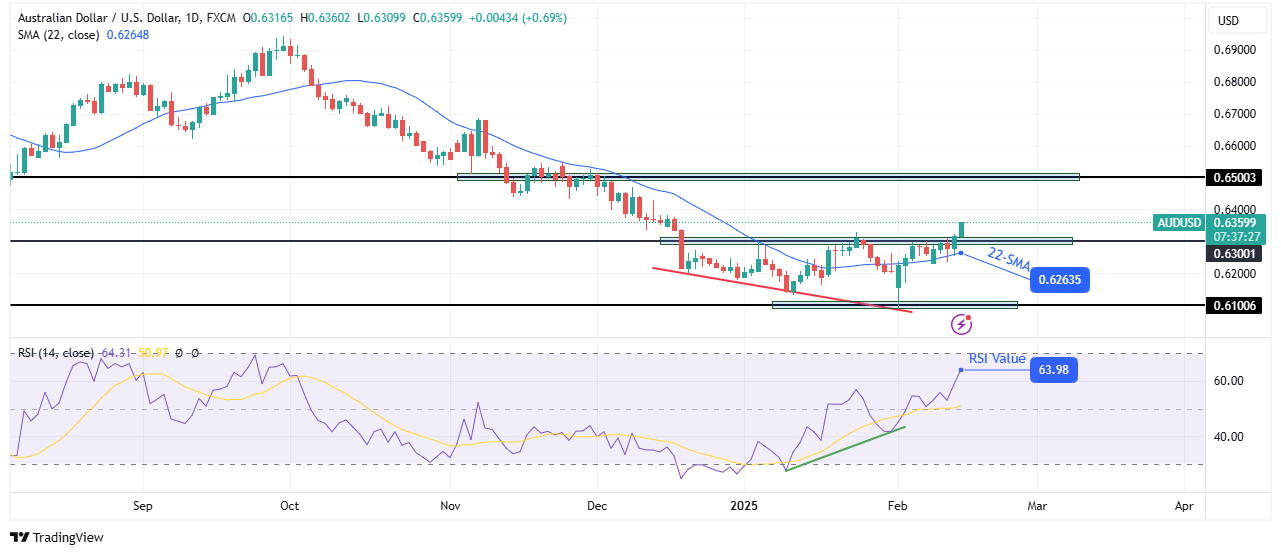The width and height of the screenshot is (1281, 555).
Task: Select the red descending trendline on price
Action: [x=782, y=290]
